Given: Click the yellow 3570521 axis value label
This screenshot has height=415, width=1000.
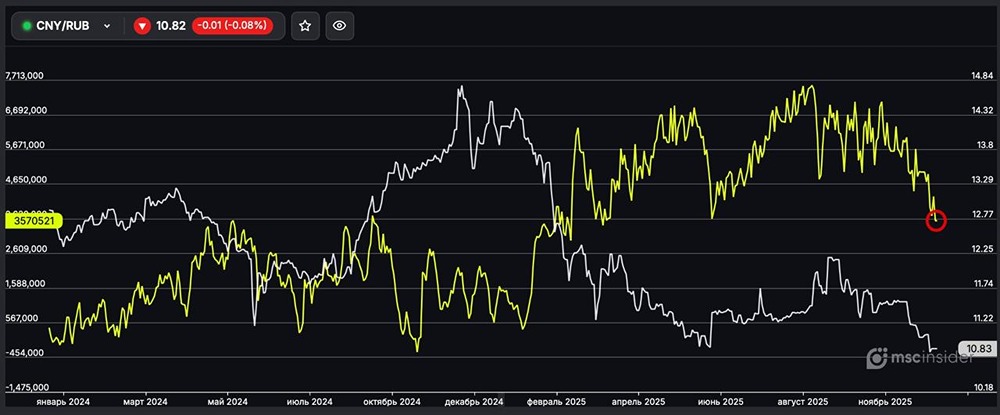Looking at the screenshot, I should coord(35,219).
